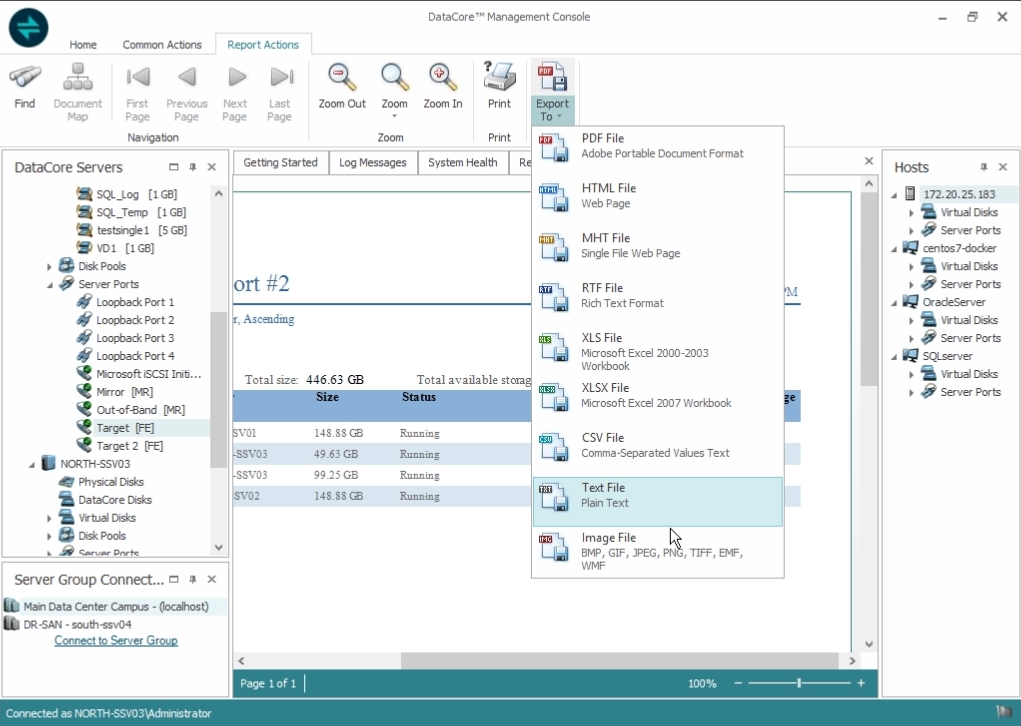Click the Find binoculars icon
Viewport: 1021px width, 726px height.
25,78
